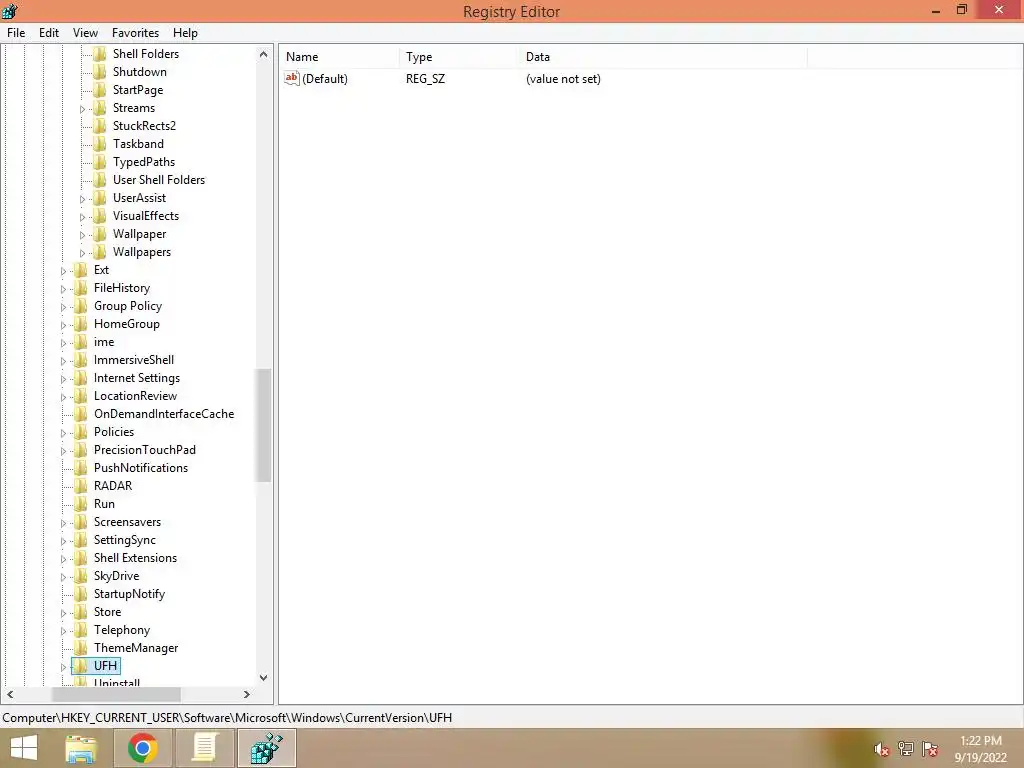Expand the Wallpaper key
Viewport: 1024px width, 768px height.
[x=82, y=234]
